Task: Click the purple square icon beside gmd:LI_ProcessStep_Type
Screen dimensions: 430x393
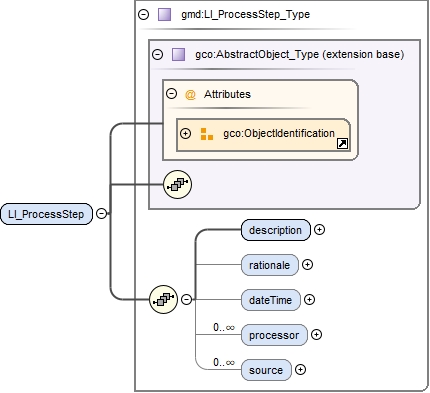Action: (164, 15)
